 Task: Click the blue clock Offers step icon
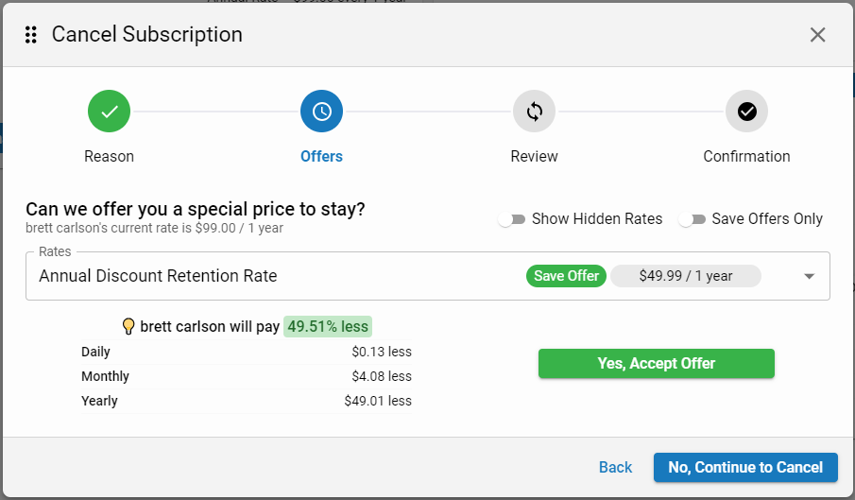[x=321, y=111]
